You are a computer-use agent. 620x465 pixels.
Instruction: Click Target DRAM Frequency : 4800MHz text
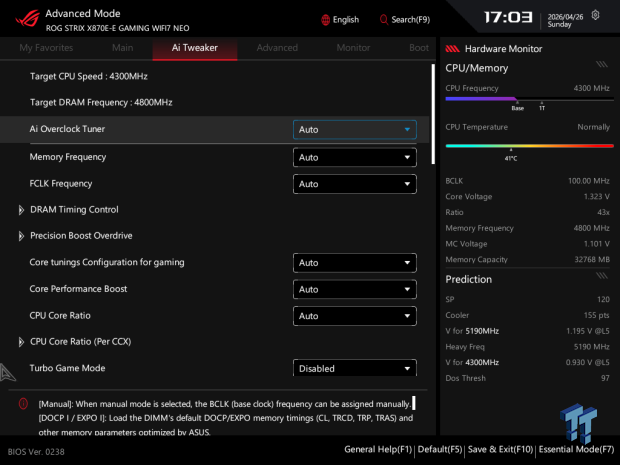(x=101, y=102)
